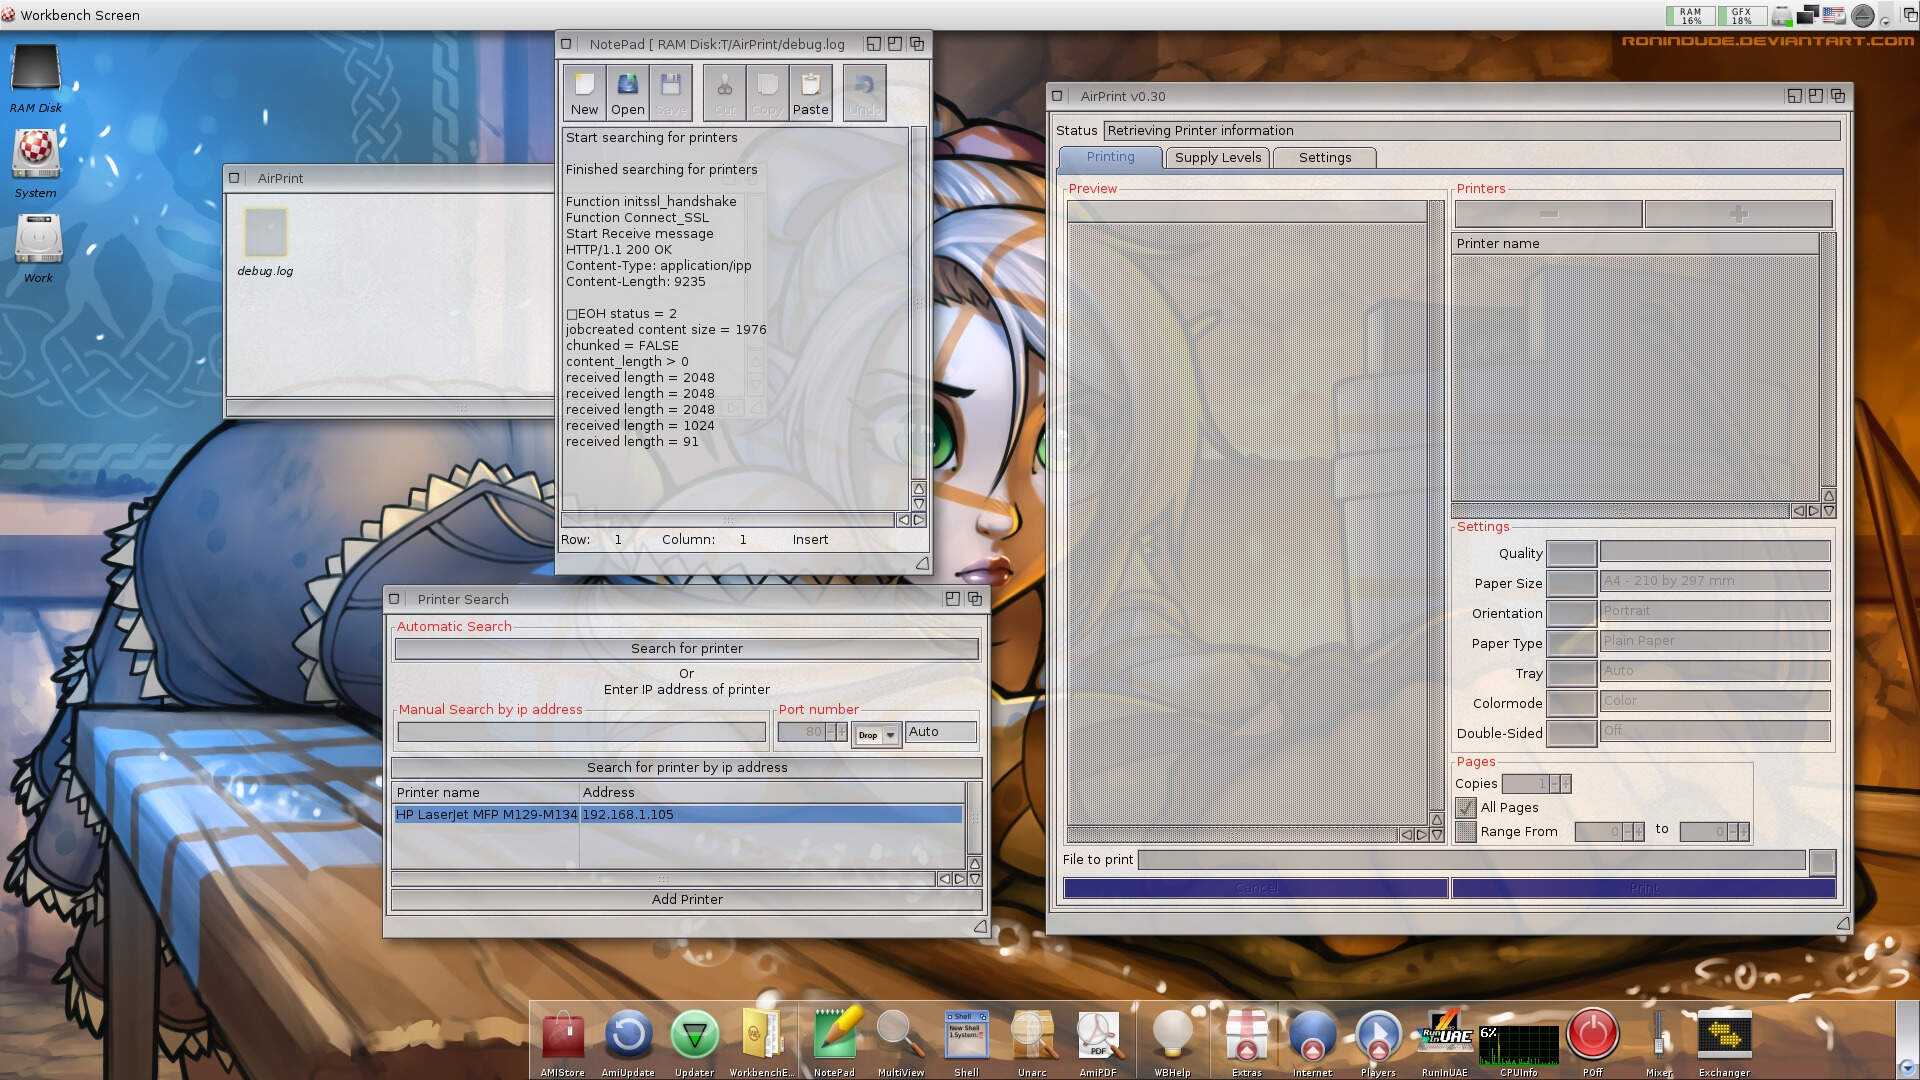The image size is (1920, 1080).
Task: Click the US flag keyboard icon in title bar
Action: point(1834,15)
